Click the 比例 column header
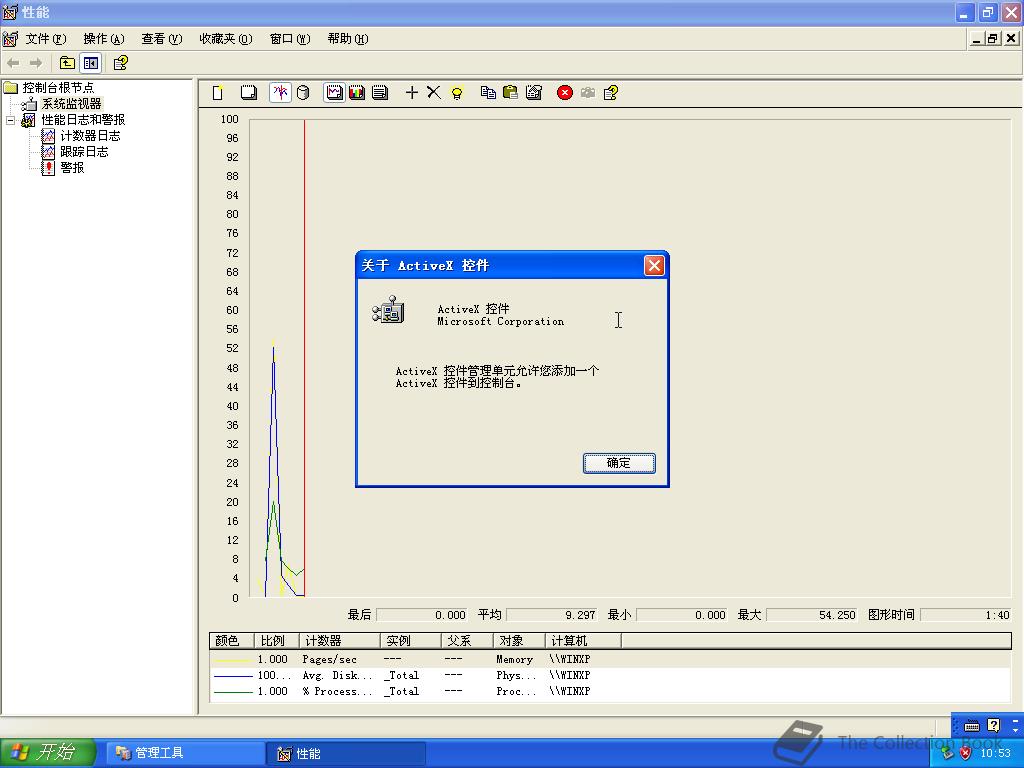 pyautogui.click(x=276, y=641)
